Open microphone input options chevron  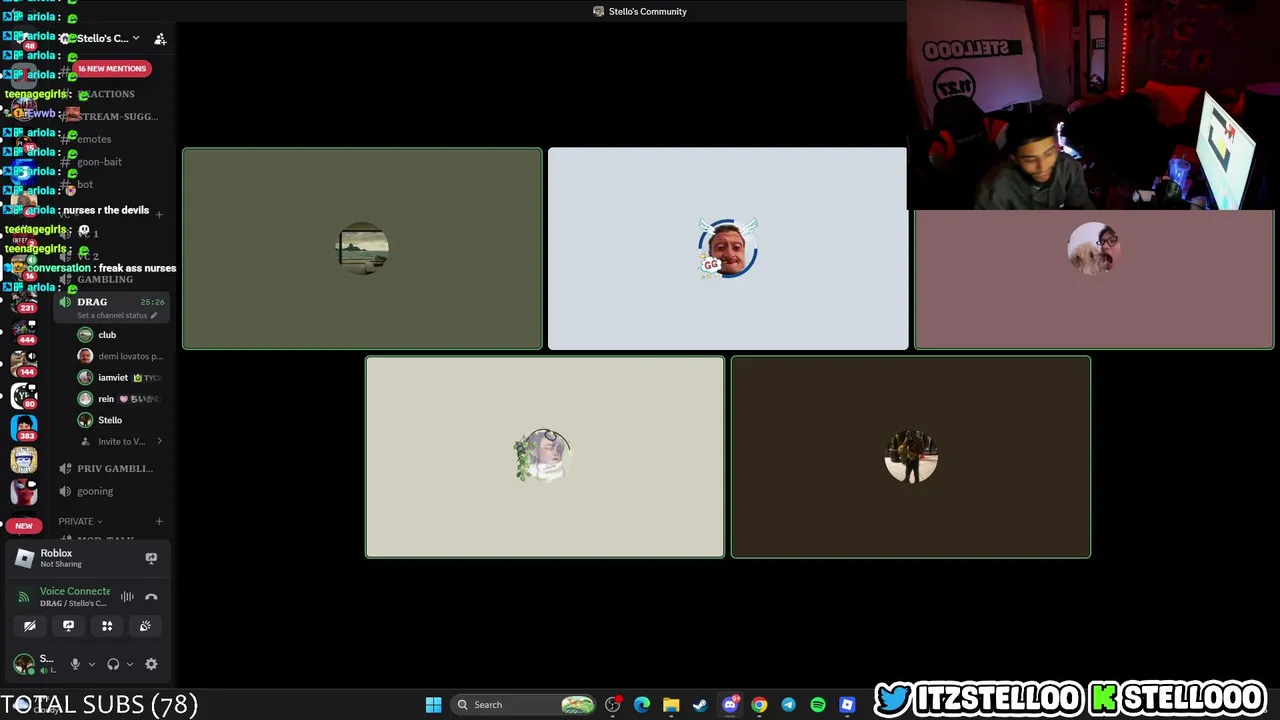tap(91, 664)
